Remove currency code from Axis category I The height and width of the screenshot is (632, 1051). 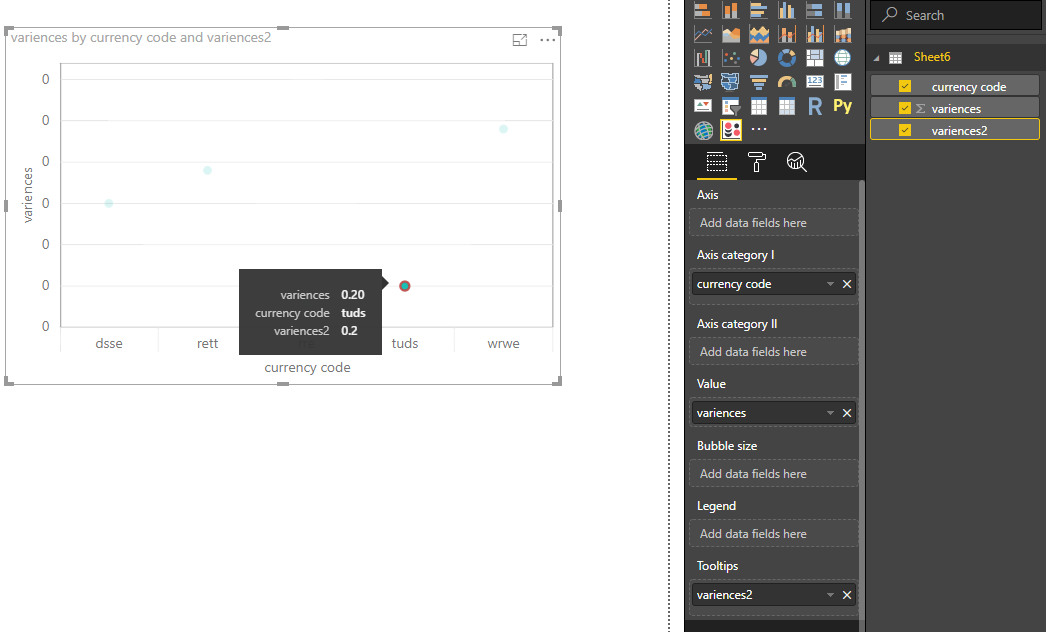pos(847,284)
